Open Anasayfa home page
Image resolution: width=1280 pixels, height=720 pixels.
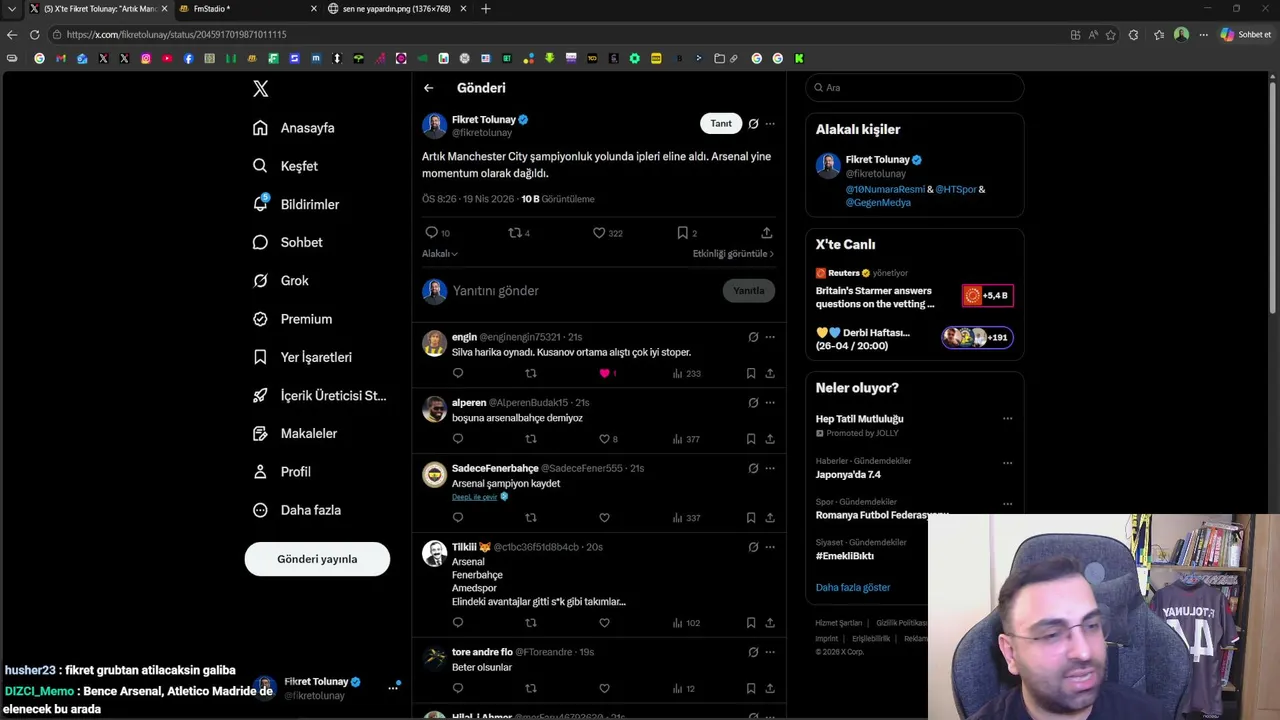(x=293, y=128)
